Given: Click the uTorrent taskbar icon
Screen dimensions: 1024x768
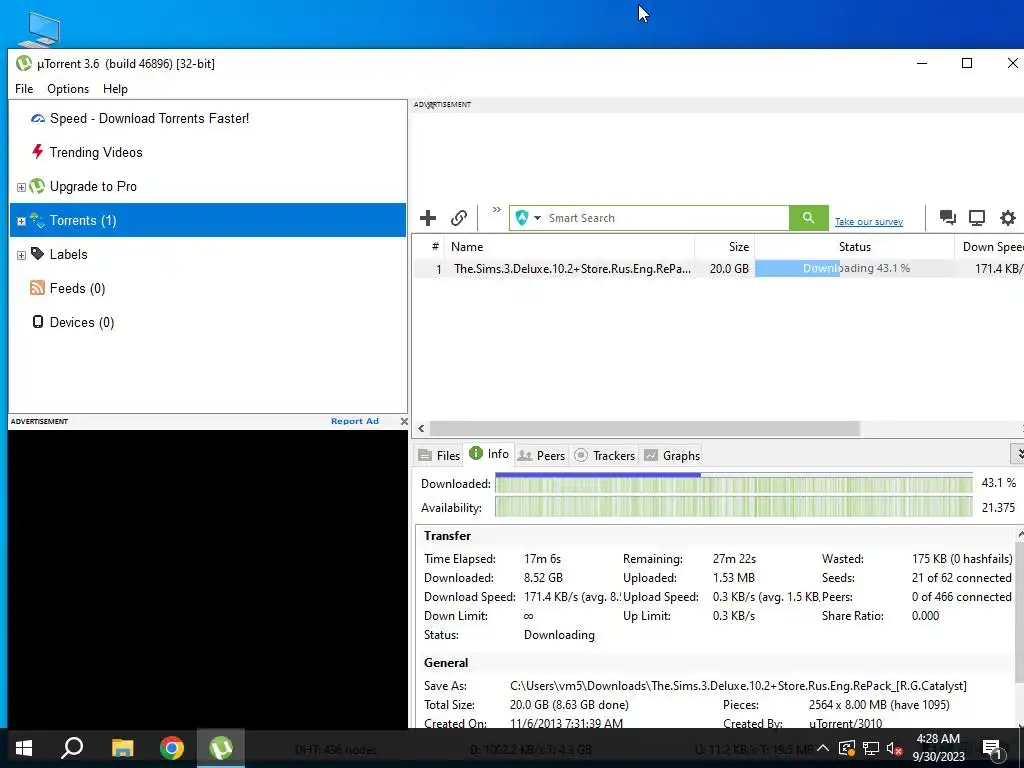Looking at the screenshot, I should click(221, 748).
